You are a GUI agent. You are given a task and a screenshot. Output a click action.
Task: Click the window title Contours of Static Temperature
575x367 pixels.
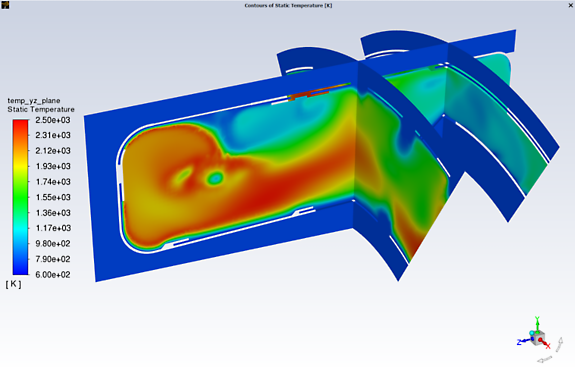point(288,5)
